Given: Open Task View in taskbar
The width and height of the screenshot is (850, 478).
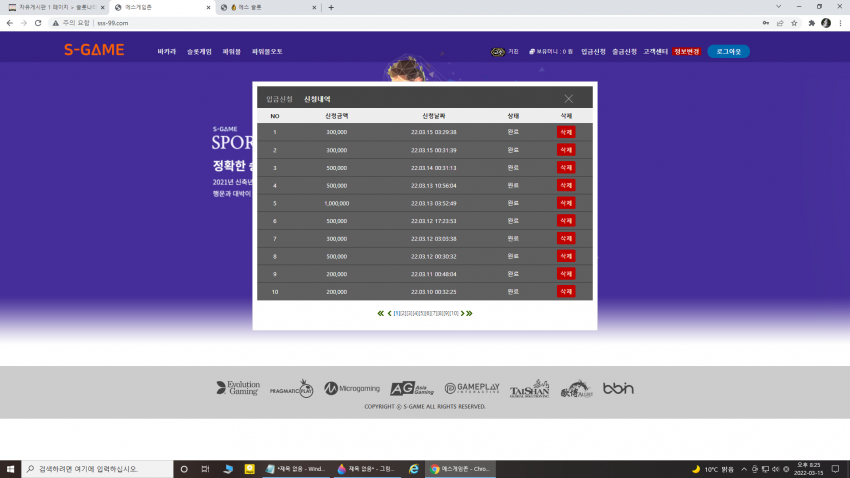Looking at the screenshot, I should (x=205, y=469).
